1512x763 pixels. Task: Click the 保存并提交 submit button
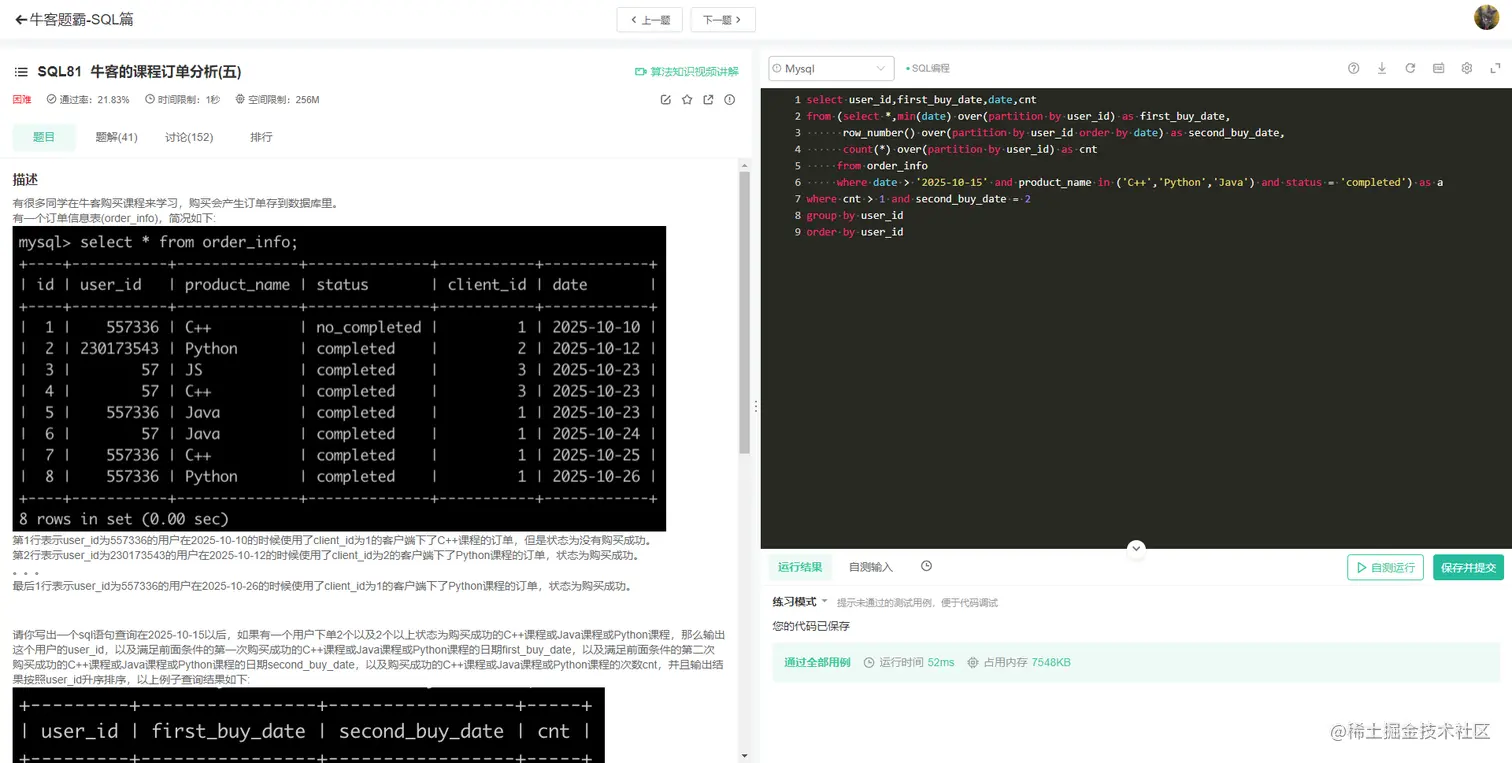coord(1468,566)
